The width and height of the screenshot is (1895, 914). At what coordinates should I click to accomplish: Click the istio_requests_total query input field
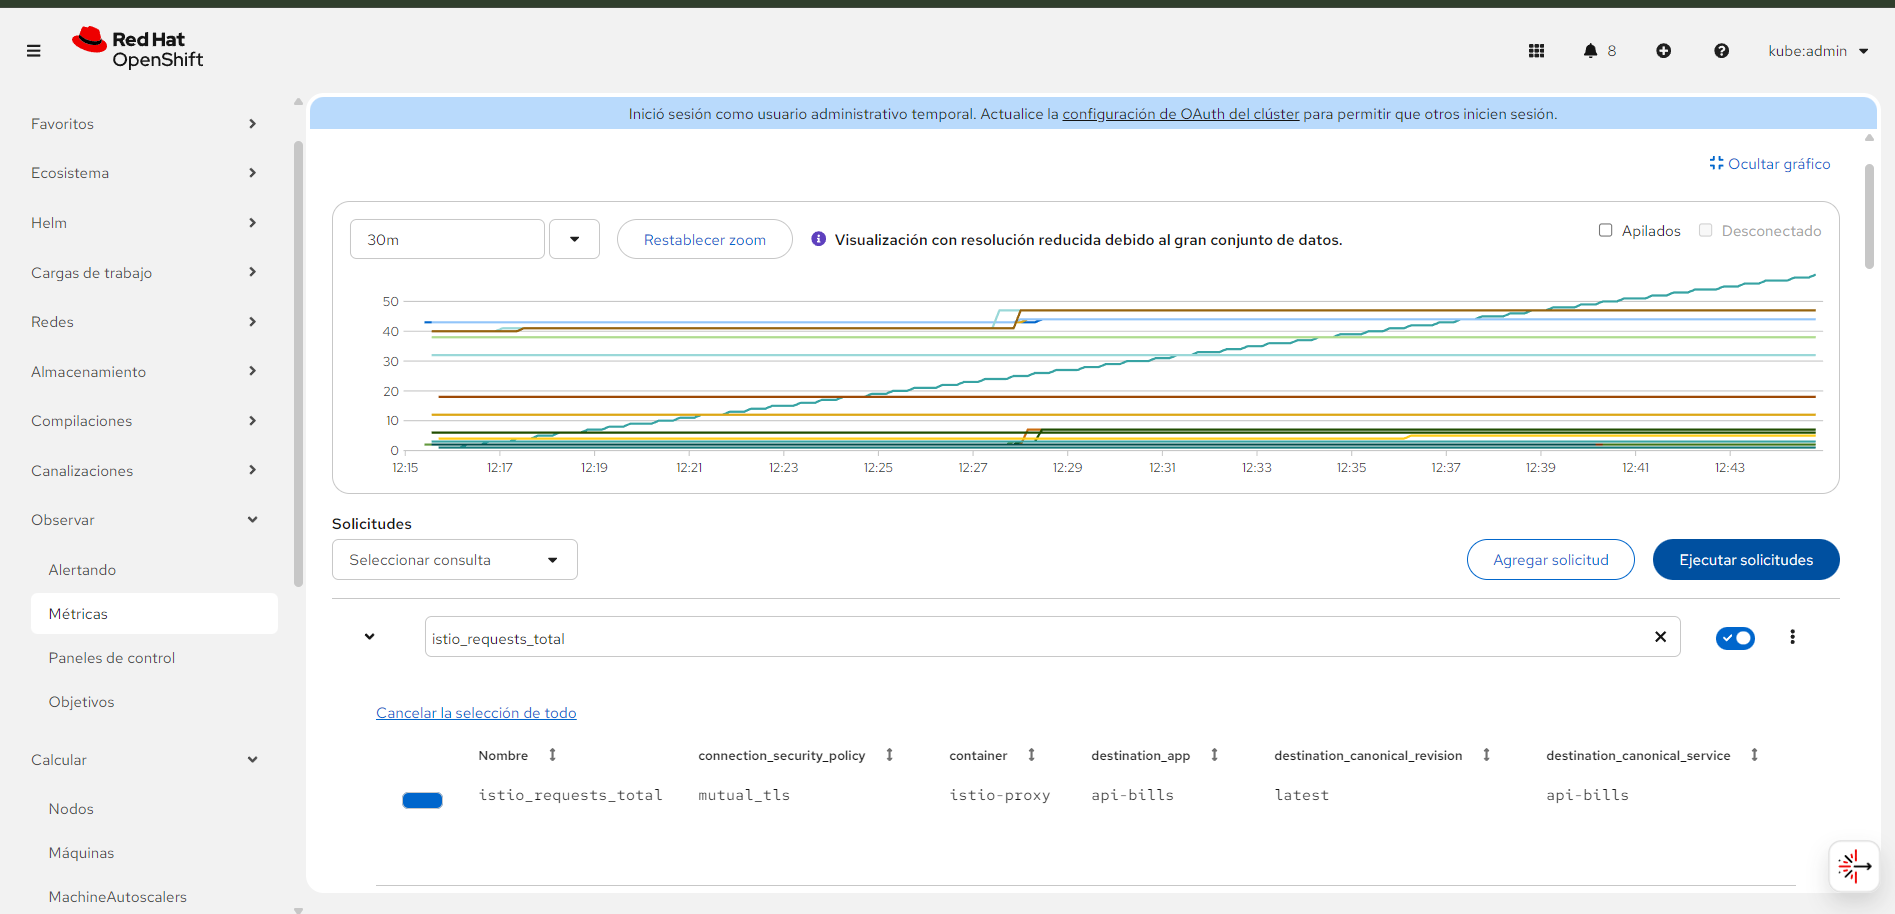point(1030,638)
